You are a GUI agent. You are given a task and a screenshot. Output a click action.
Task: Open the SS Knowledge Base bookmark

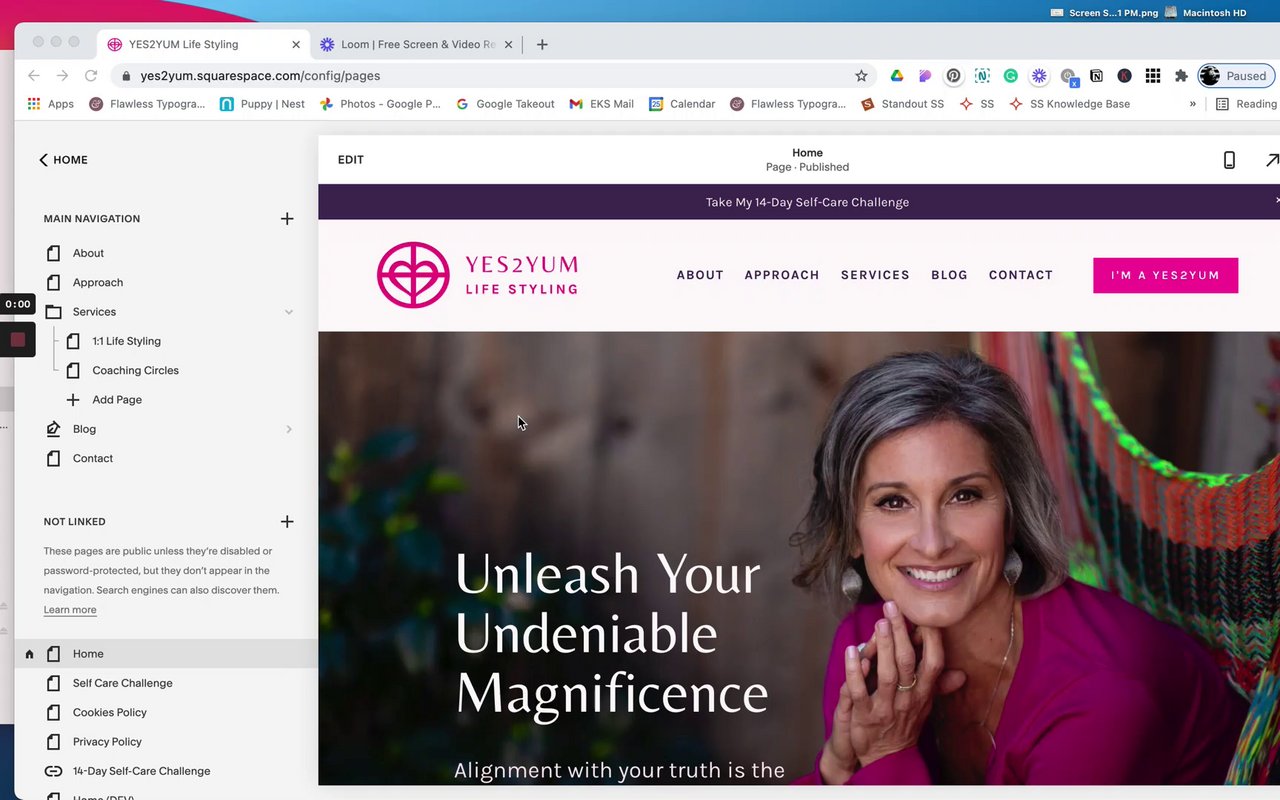[1070, 104]
